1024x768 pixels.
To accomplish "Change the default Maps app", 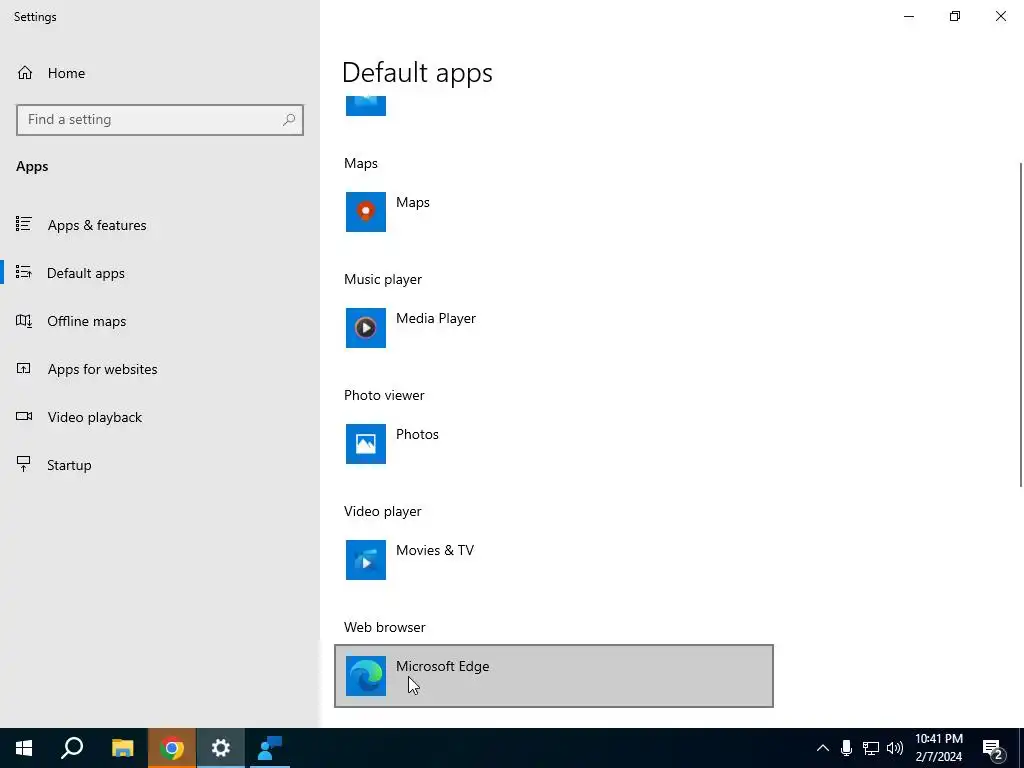I will tap(554, 212).
